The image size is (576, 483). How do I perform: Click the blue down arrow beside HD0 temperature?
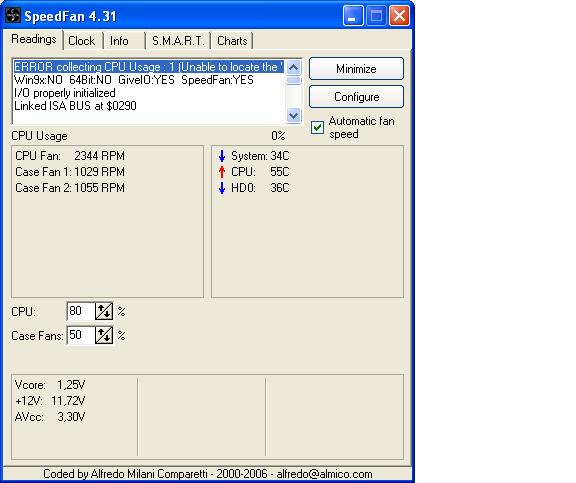(222, 188)
